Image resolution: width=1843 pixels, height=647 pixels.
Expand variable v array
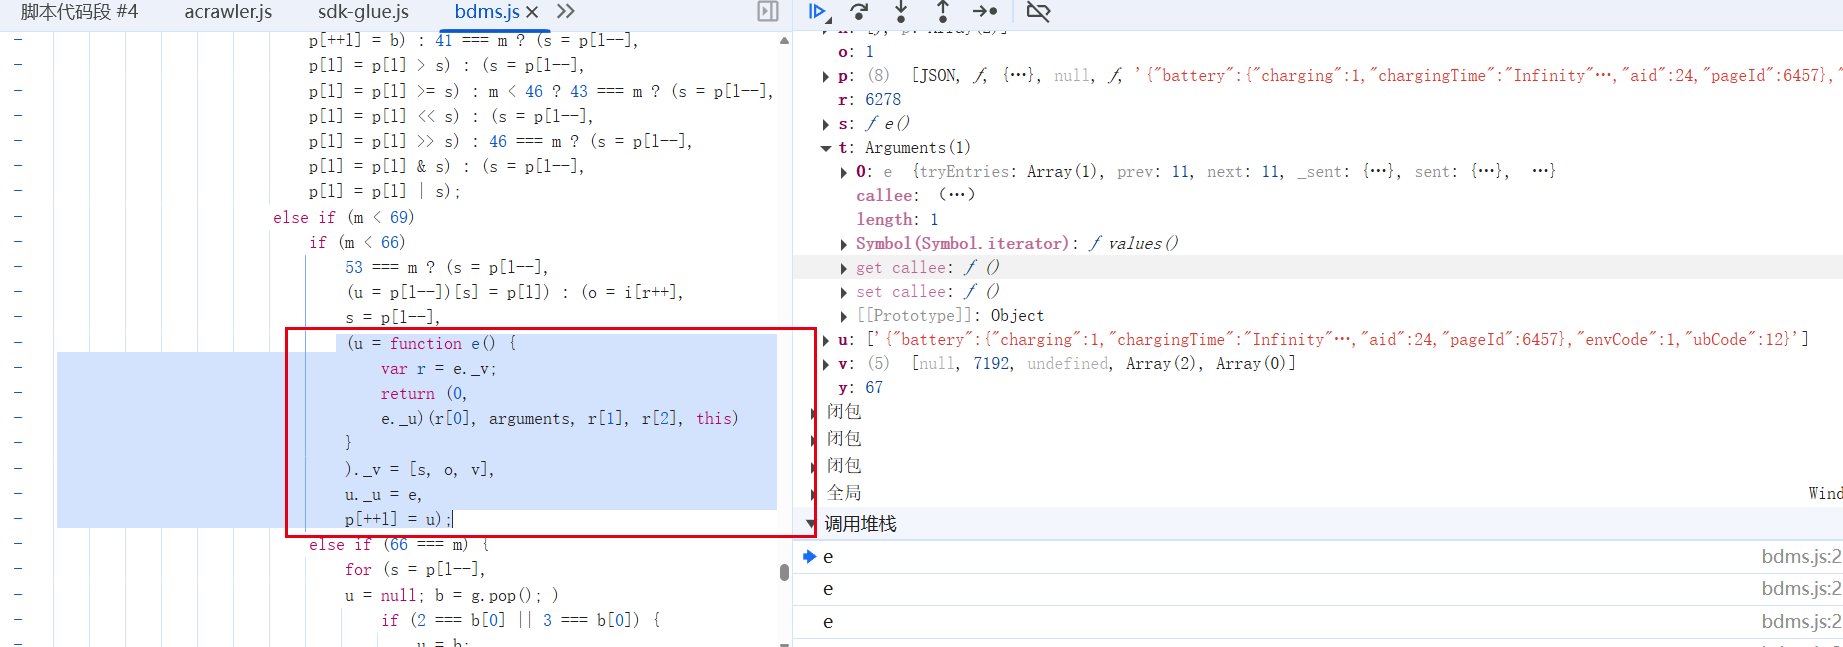826,364
